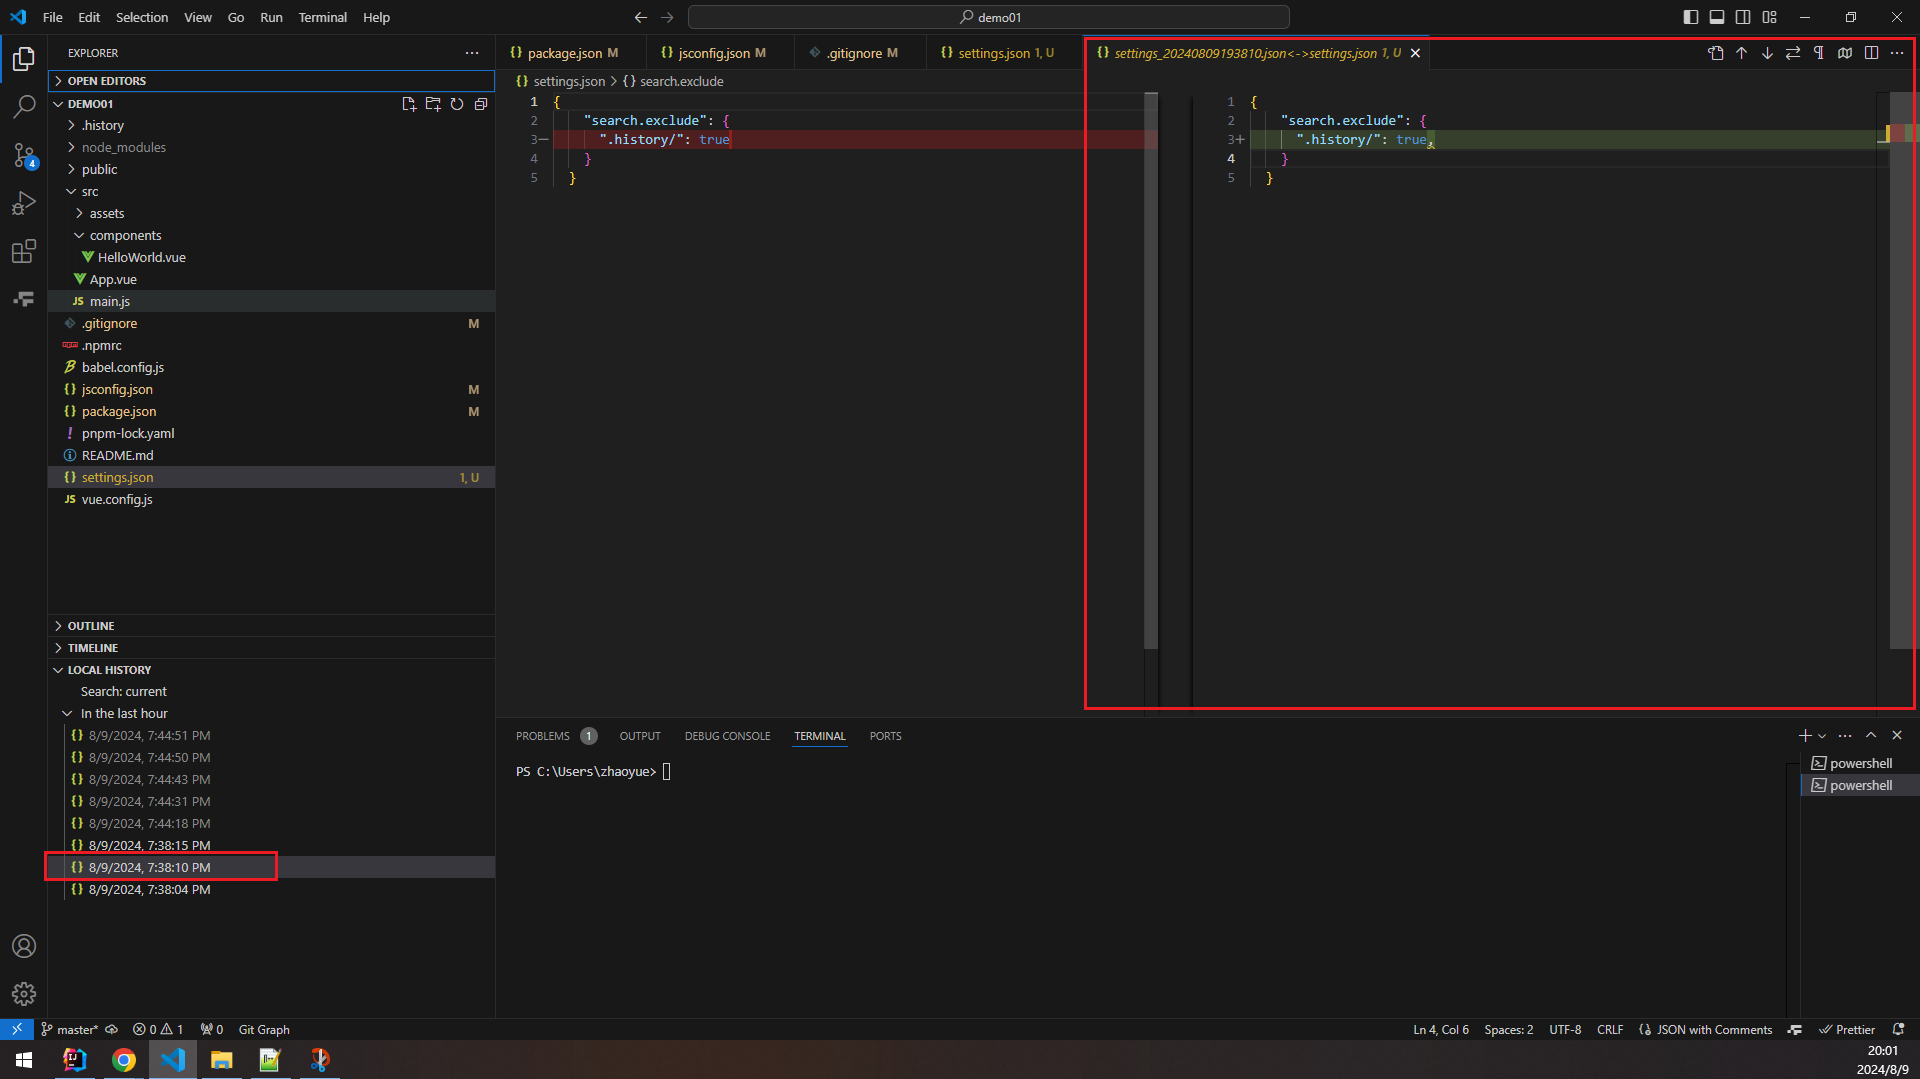Open Source Control view with badge
This screenshot has width=1920, height=1079.
(24, 155)
